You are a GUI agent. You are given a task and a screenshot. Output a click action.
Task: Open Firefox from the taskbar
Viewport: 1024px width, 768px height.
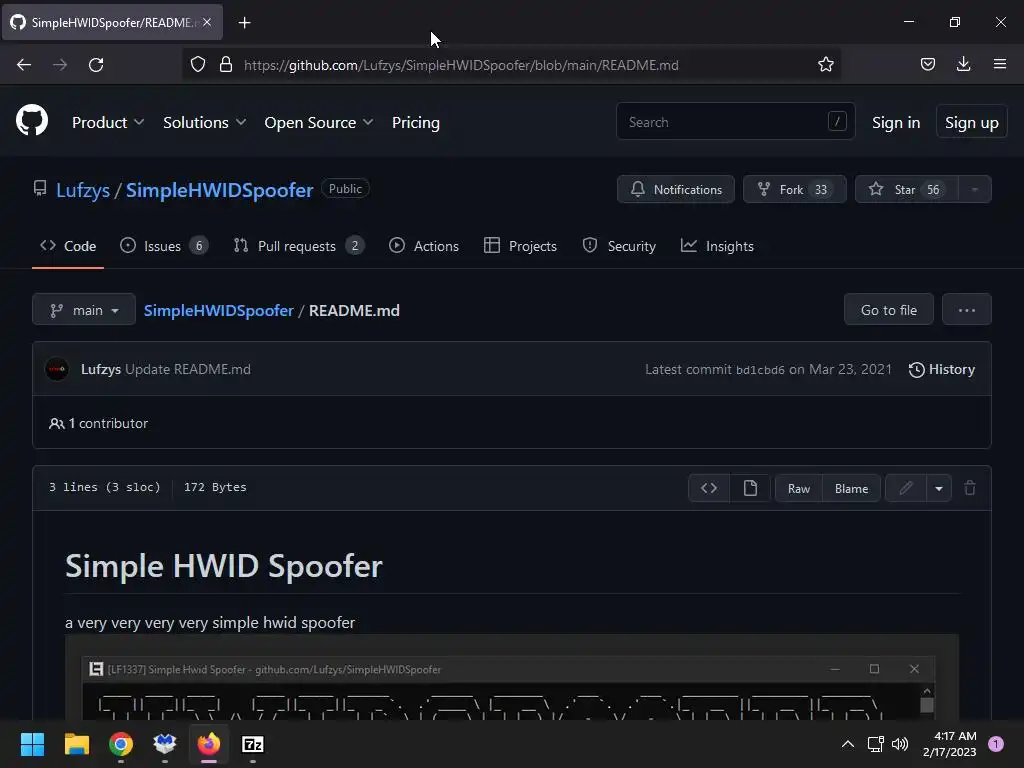click(209, 744)
